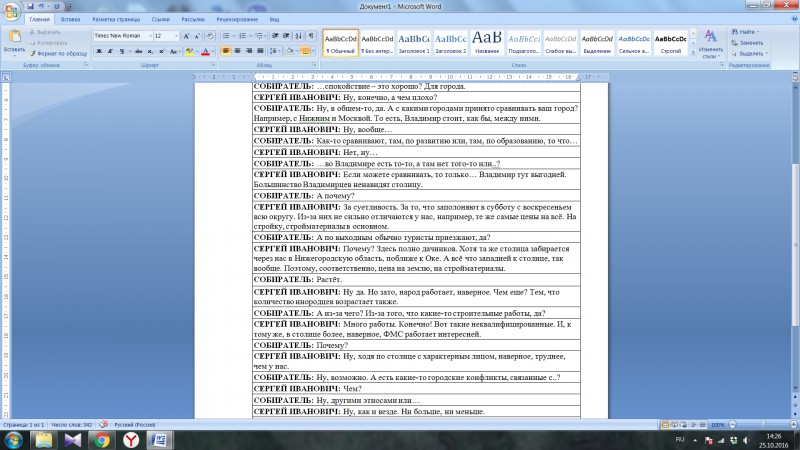Open the change case (Aa) dropdown
This screenshot has height=450, width=800.
[x=174, y=51]
